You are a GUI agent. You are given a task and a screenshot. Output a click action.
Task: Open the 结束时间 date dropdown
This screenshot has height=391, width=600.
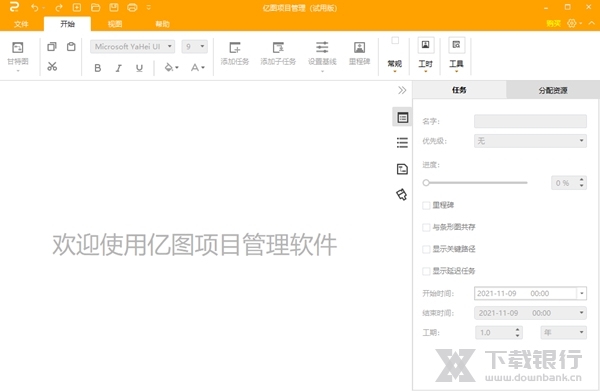(x=530, y=313)
